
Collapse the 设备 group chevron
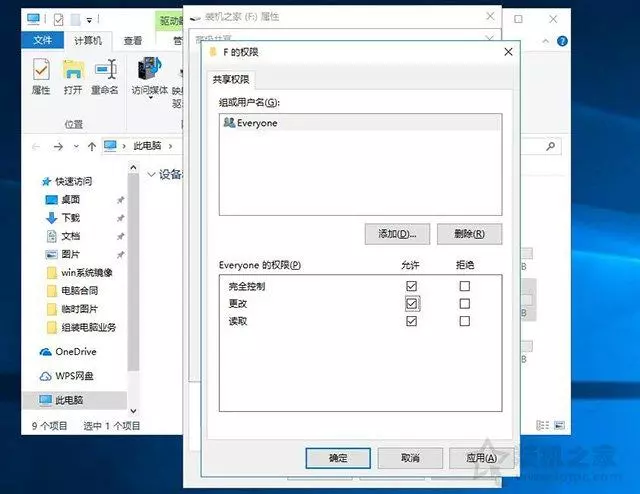point(151,175)
